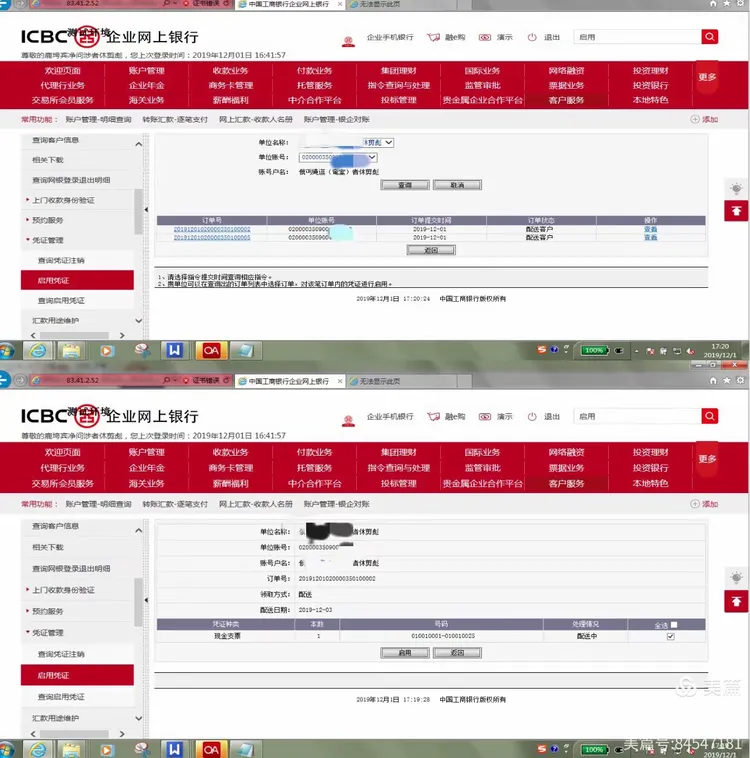Click the 退出 power icon in the upper window
This screenshot has height=758, width=750.
(532, 37)
